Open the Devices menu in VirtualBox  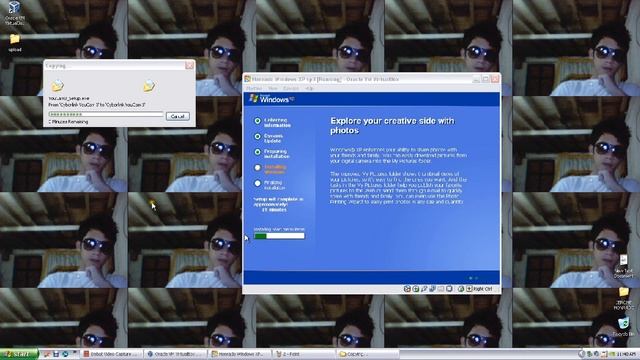(291, 88)
